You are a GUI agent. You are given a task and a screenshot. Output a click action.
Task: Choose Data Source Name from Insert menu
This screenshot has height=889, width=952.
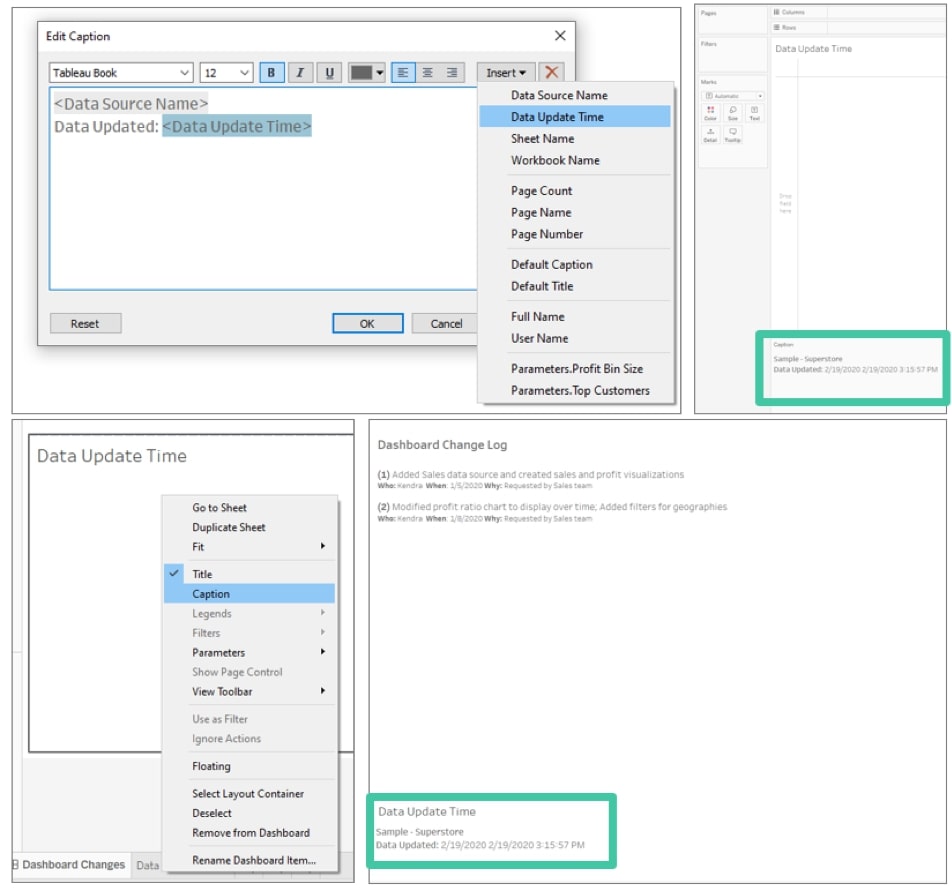[x=575, y=95]
